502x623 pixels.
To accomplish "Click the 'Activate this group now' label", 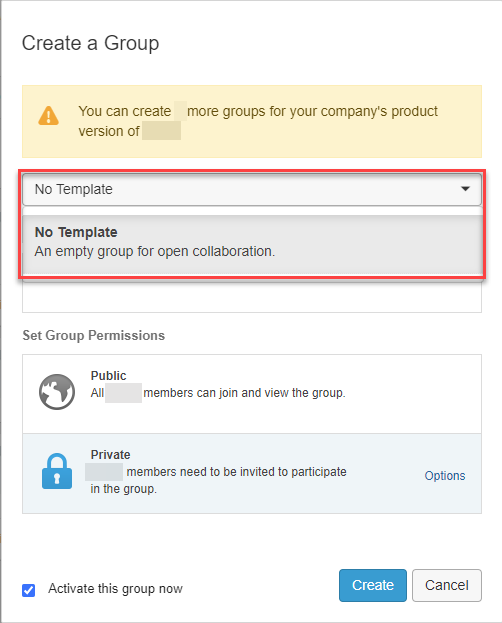I will click(115, 588).
